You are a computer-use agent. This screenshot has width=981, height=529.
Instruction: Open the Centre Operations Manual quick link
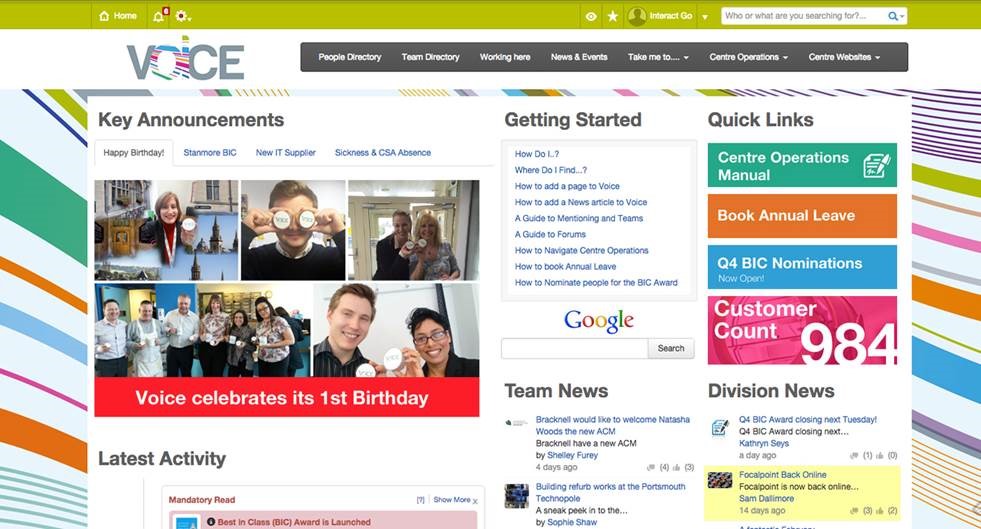[802, 165]
